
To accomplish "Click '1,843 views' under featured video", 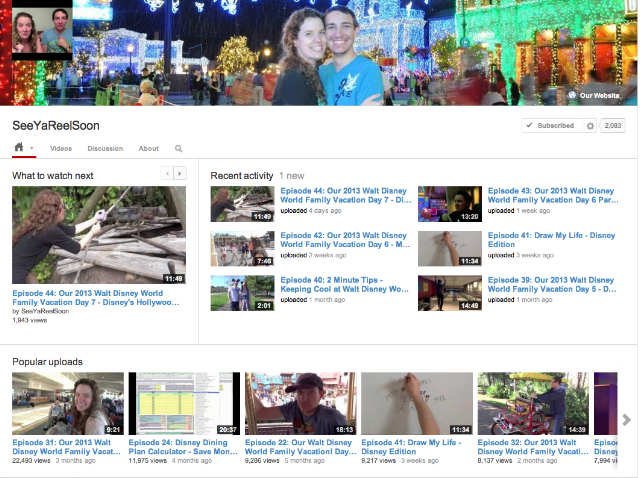I will (x=29, y=320).
